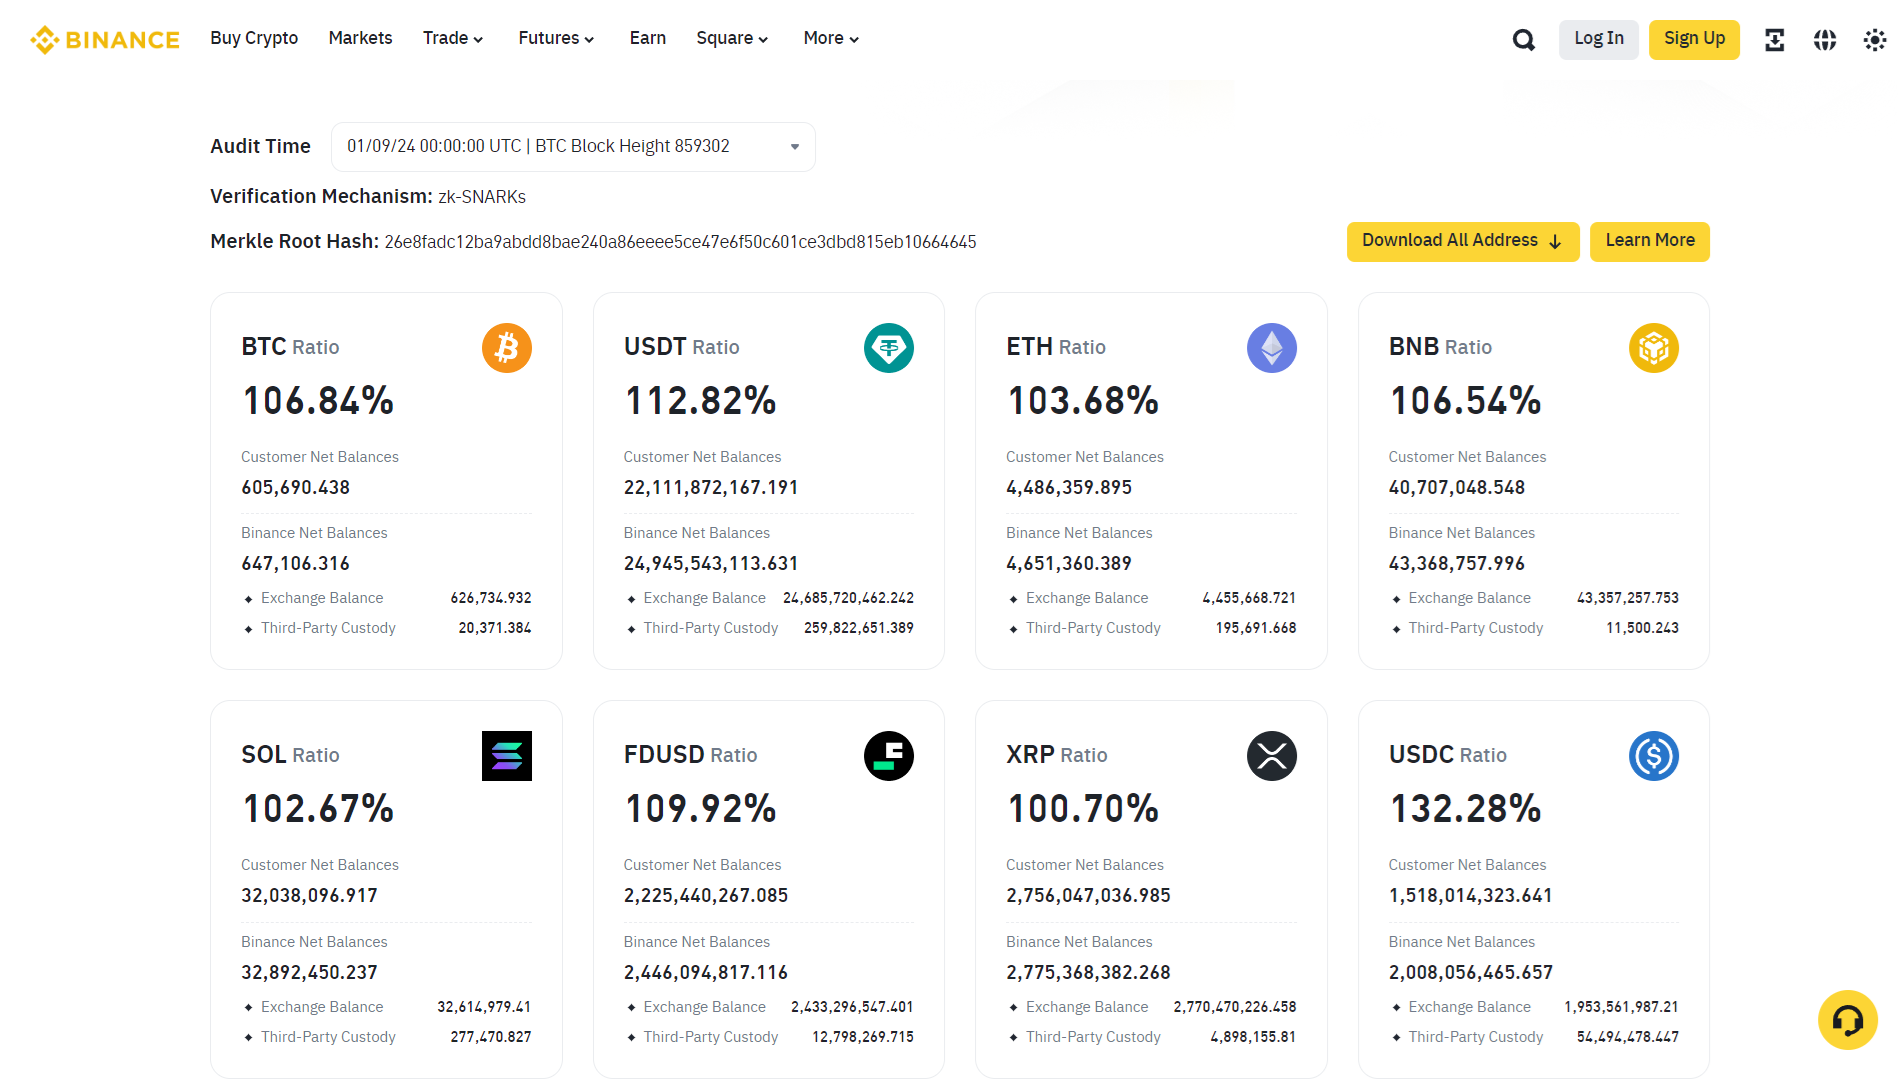This screenshot has width=1898, height=1080.
Task: Click the Log In button
Action: tap(1599, 39)
